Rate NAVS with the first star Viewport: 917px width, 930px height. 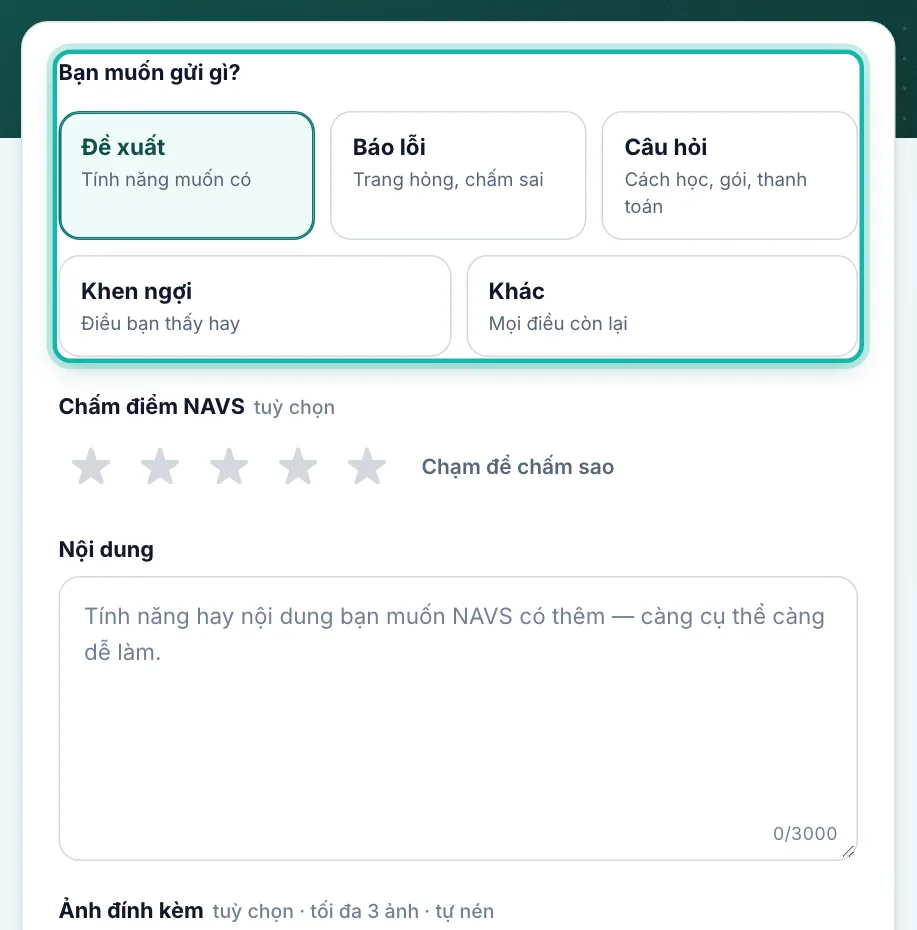pyautogui.click(x=91, y=466)
